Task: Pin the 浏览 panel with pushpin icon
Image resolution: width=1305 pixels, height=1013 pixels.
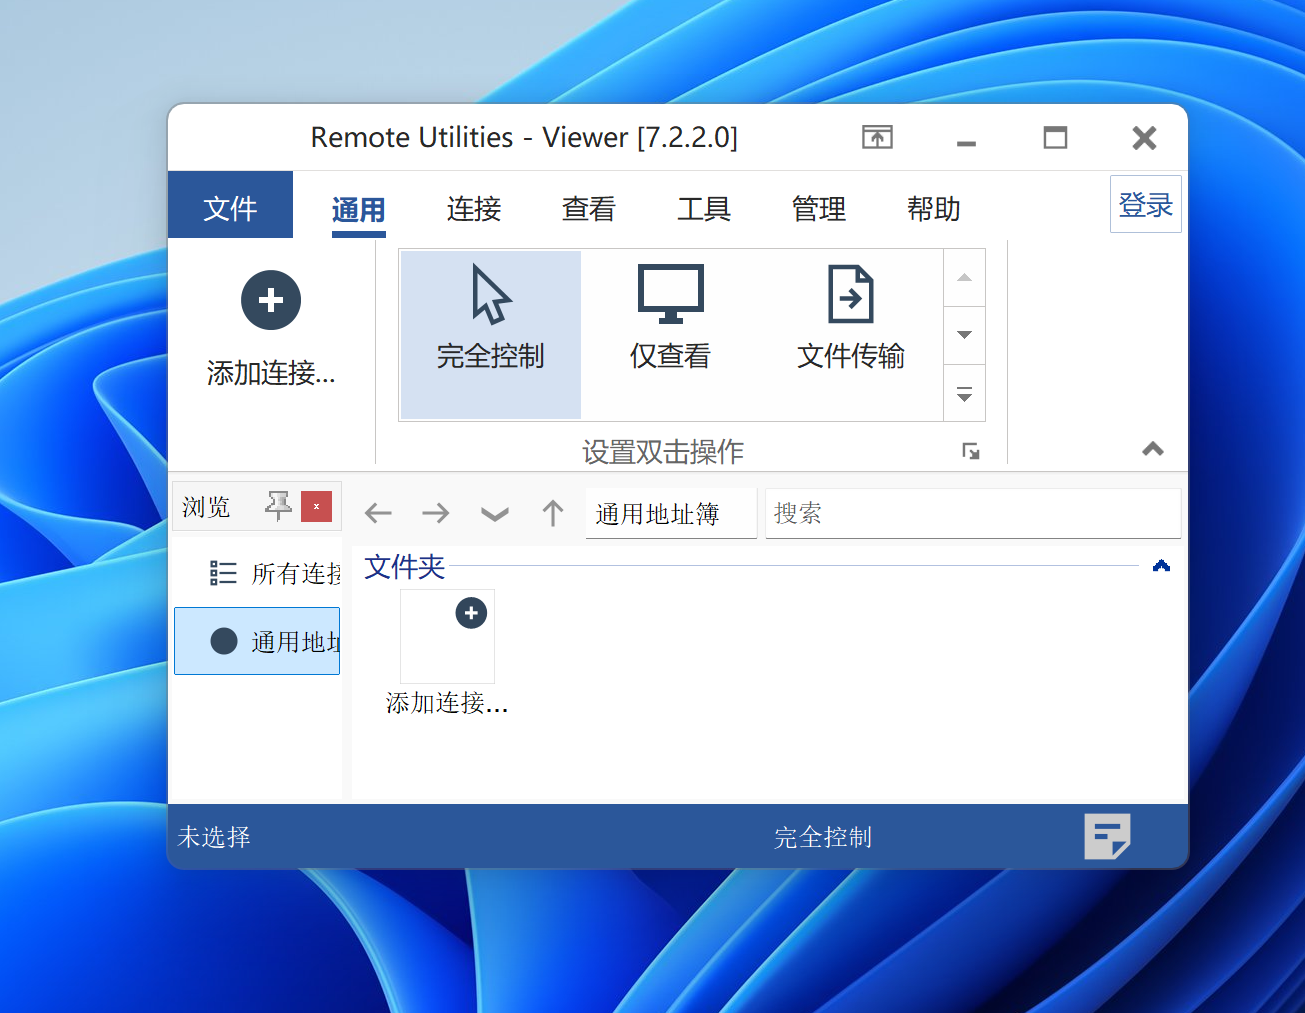Action: pyautogui.click(x=278, y=506)
